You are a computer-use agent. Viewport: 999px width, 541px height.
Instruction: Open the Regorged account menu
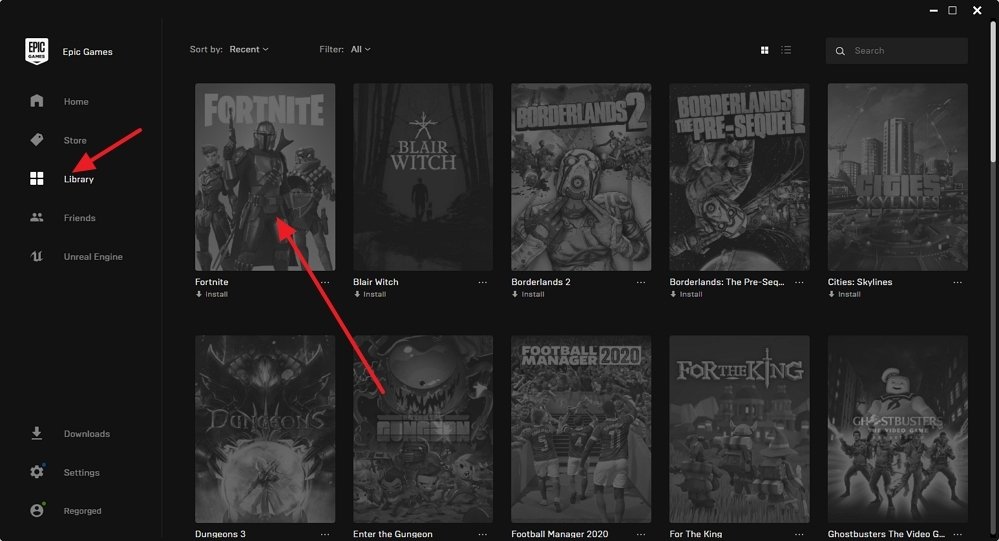(82, 511)
